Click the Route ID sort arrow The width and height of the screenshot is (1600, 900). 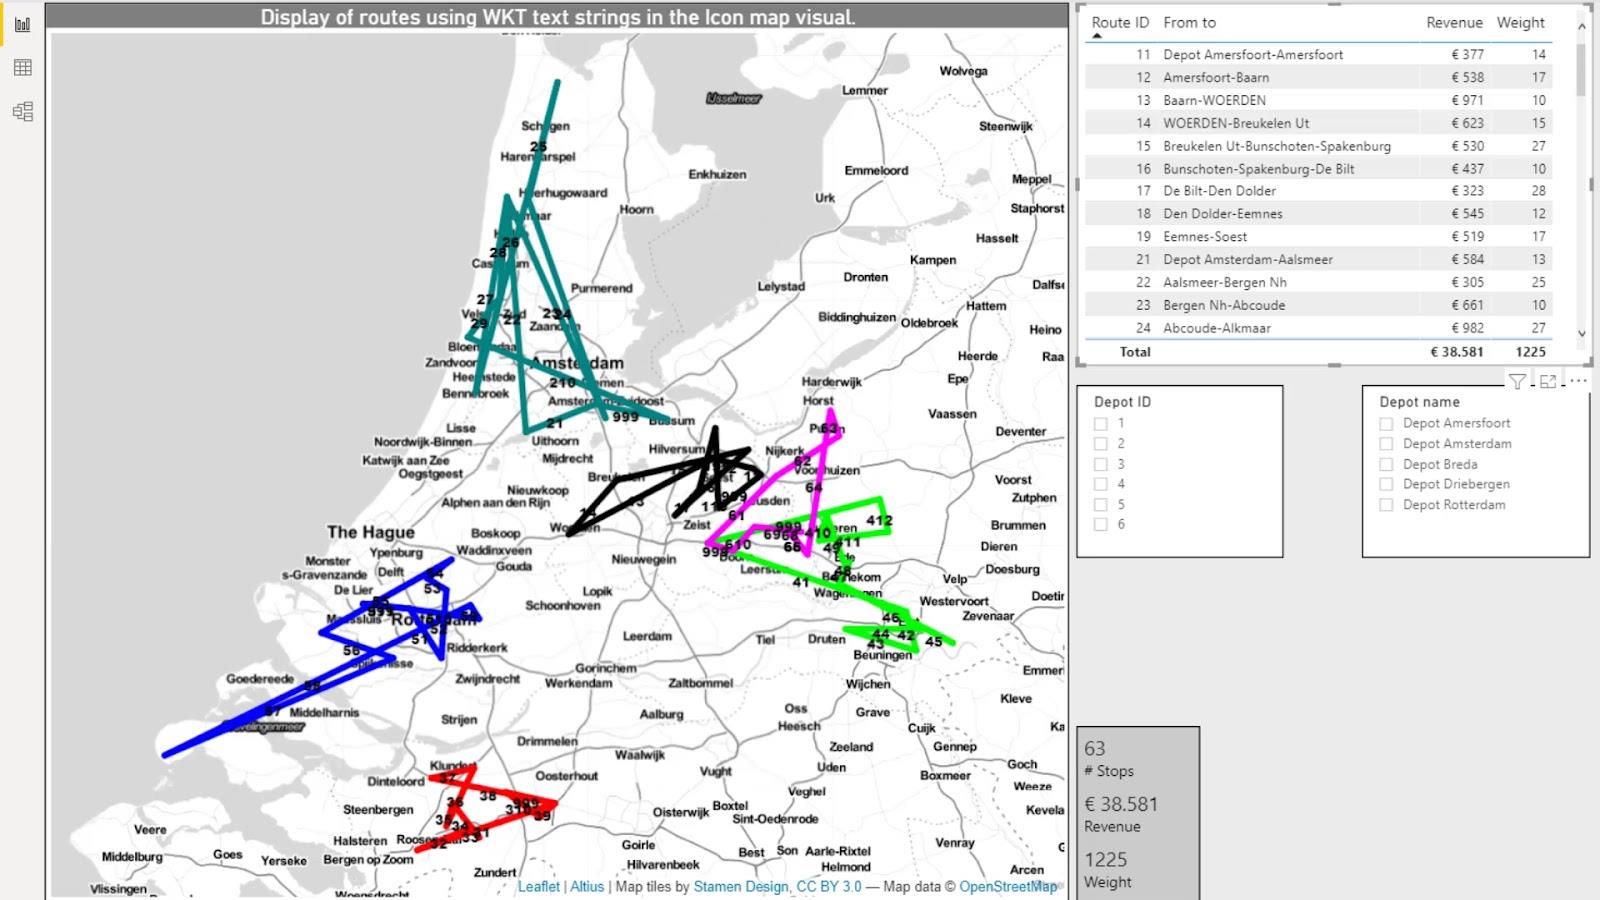pyautogui.click(x=1097, y=36)
